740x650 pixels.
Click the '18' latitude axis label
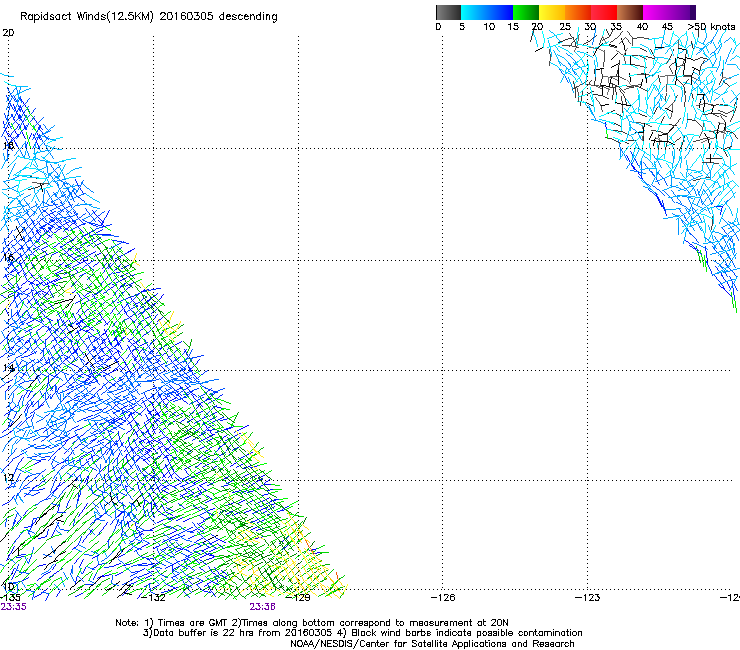8,145
